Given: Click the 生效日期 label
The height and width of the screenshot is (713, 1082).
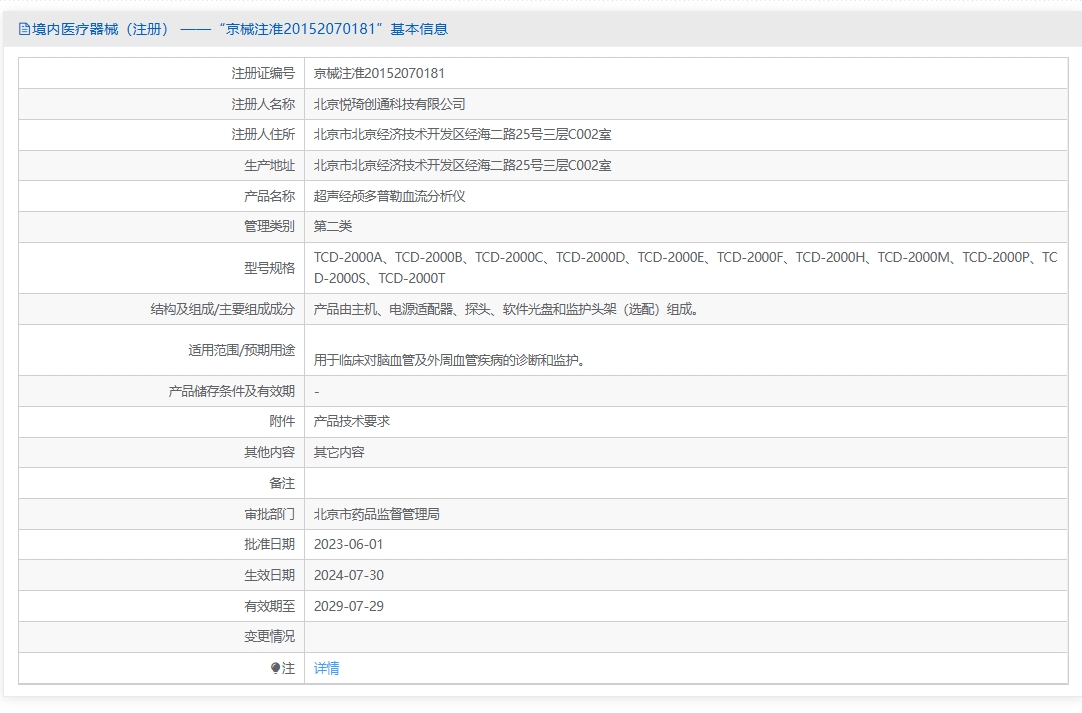Looking at the screenshot, I should click(269, 576).
